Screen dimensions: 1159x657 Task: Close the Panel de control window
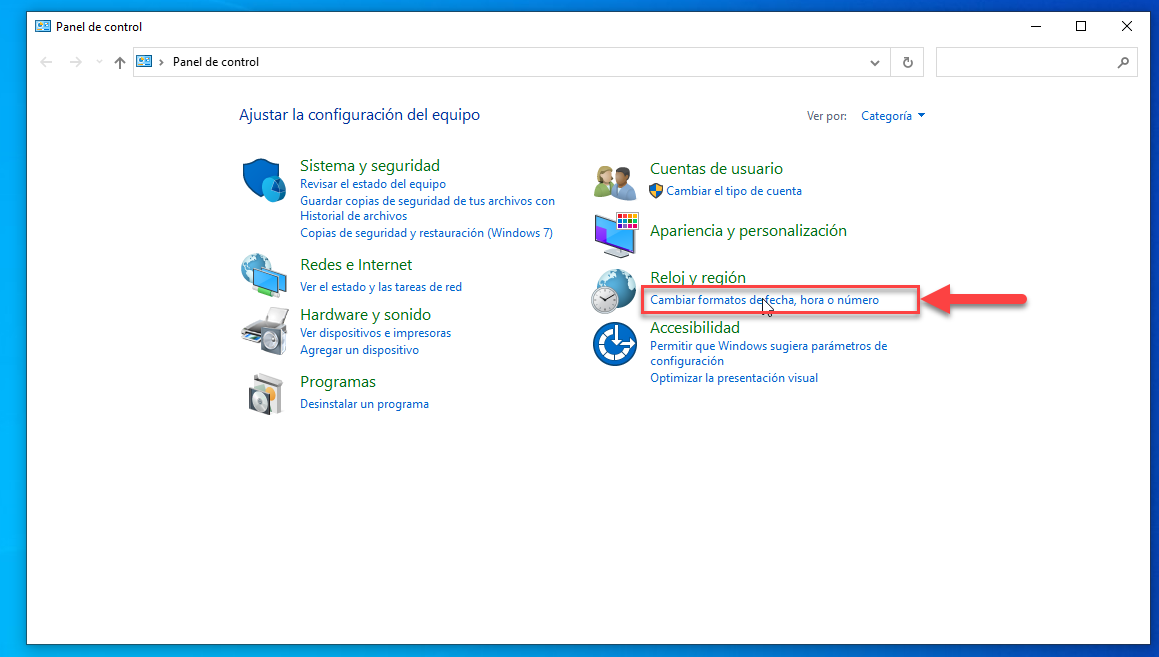click(1126, 27)
